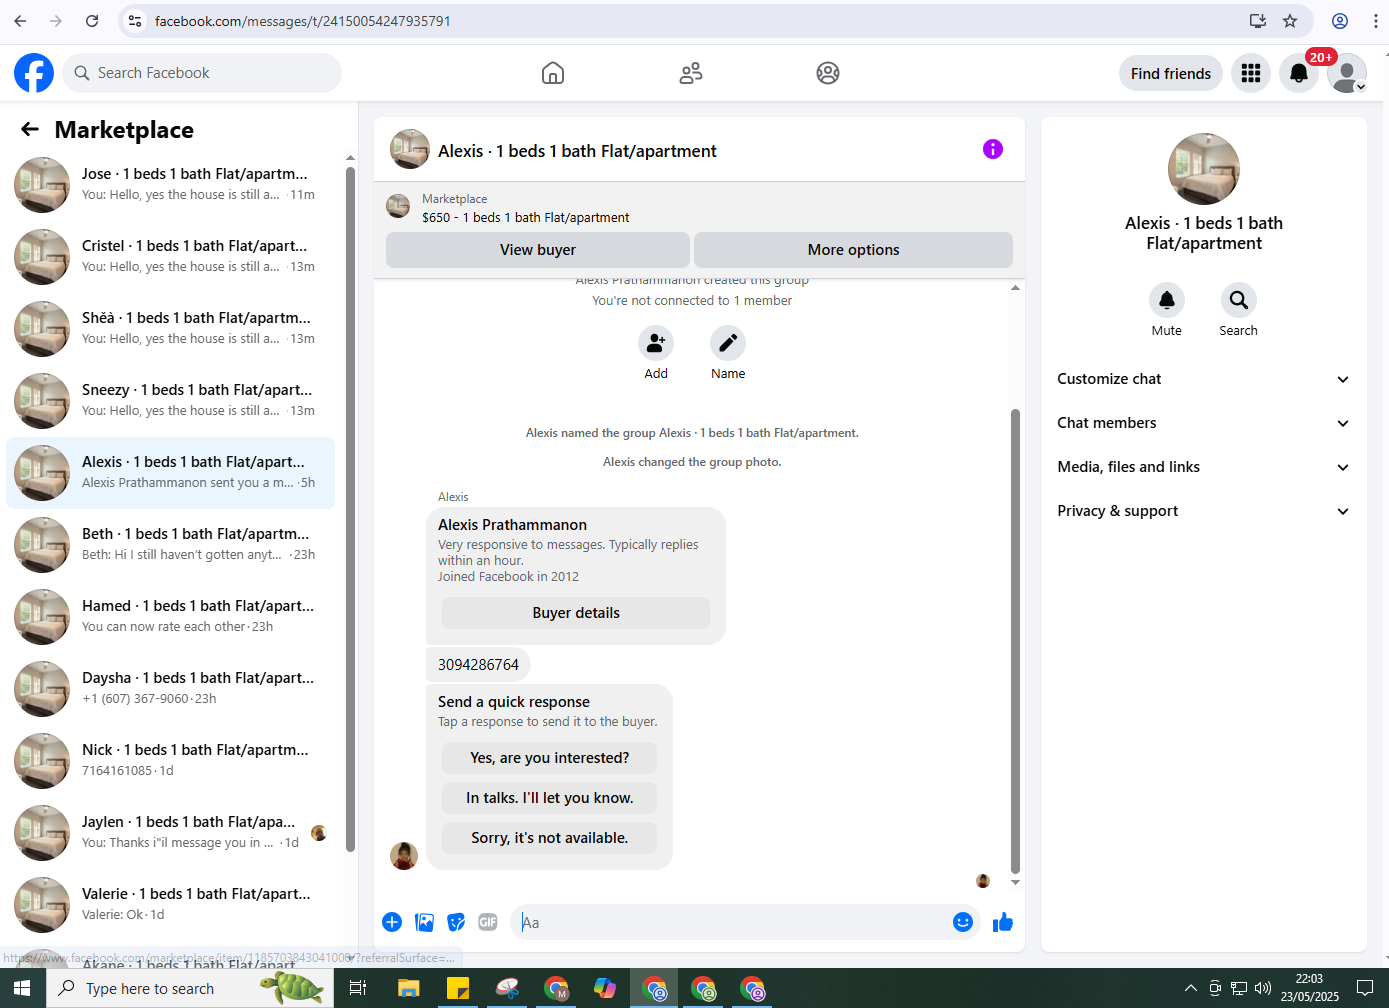Send quick response "Yes, are you interested?"

point(550,758)
